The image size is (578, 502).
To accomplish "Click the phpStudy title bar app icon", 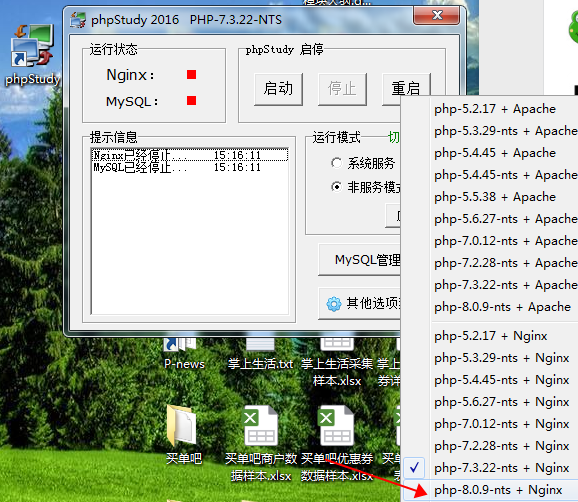I will 78,20.
